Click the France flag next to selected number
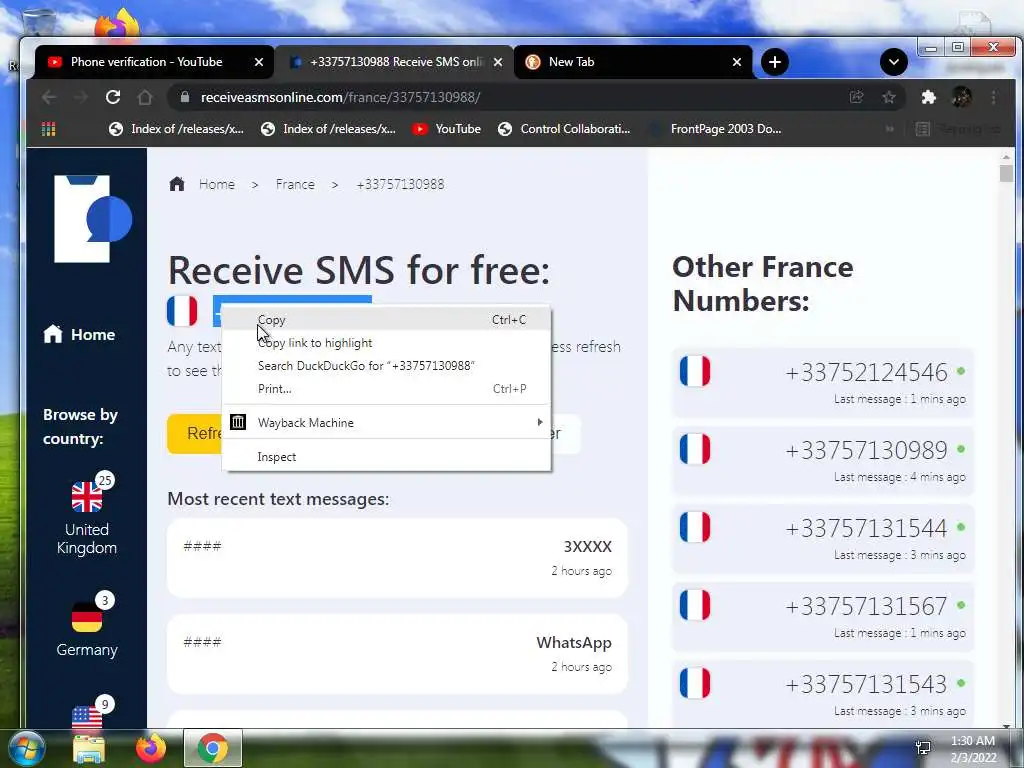 coord(182,311)
